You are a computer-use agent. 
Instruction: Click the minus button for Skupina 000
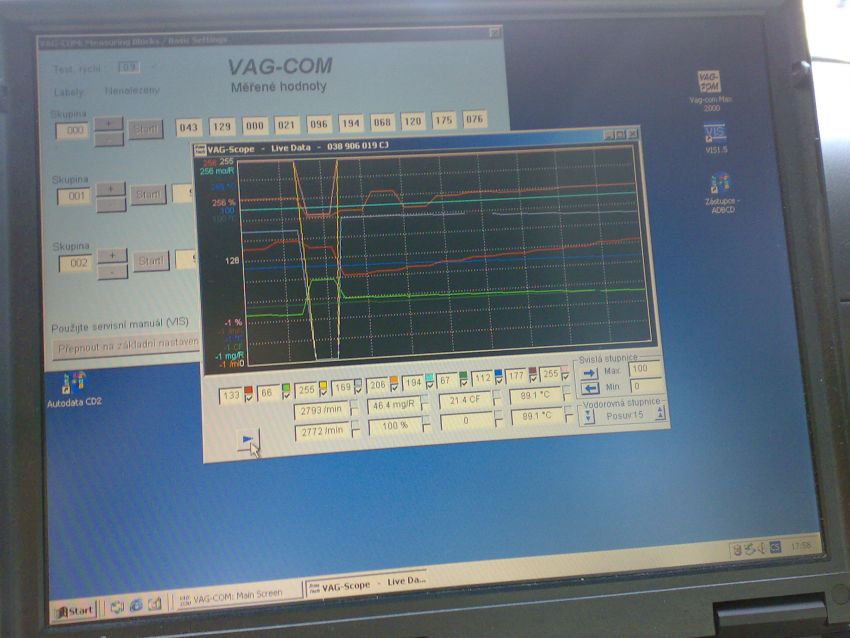[x=109, y=140]
